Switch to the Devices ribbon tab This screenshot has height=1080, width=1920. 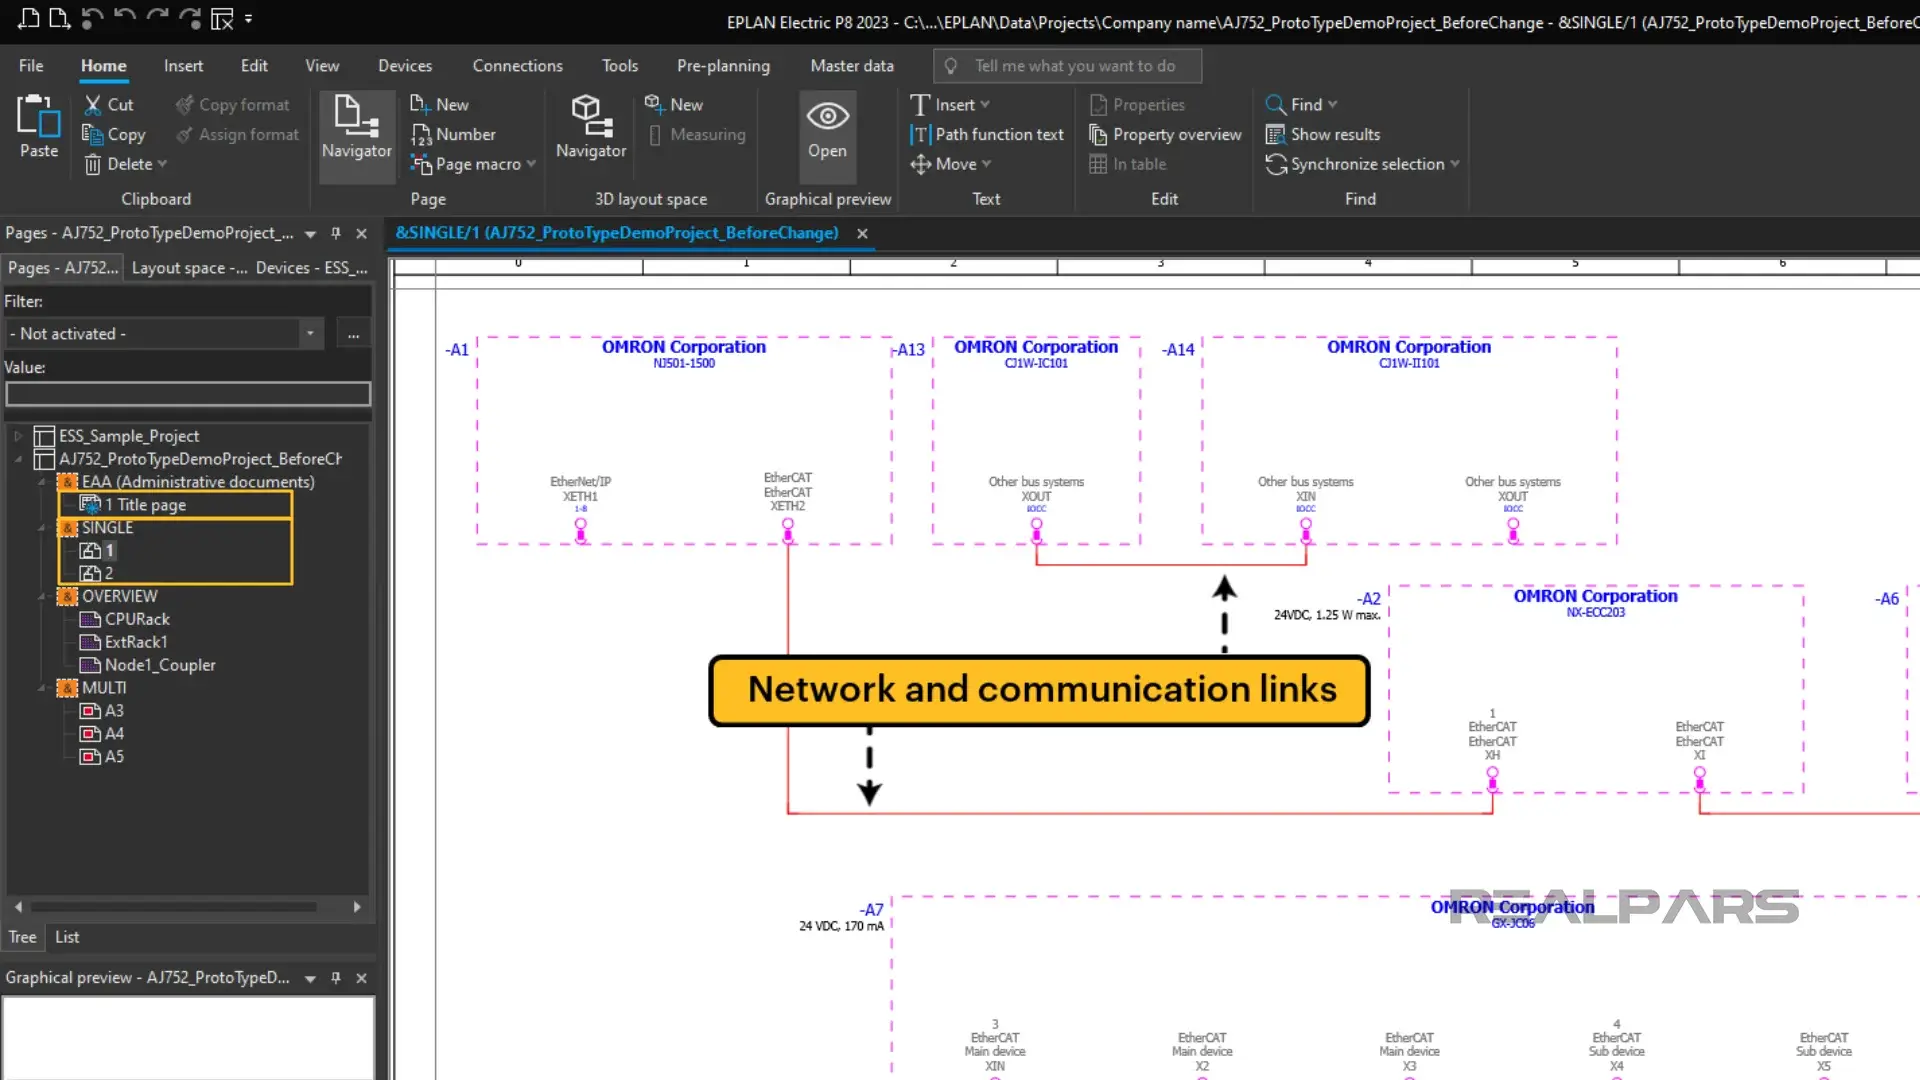405,65
